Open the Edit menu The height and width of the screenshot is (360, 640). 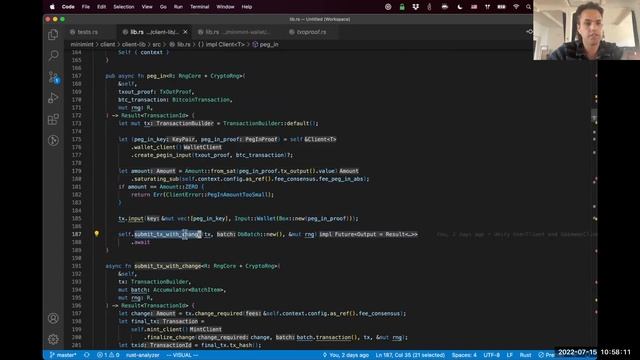click(x=101, y=7)
